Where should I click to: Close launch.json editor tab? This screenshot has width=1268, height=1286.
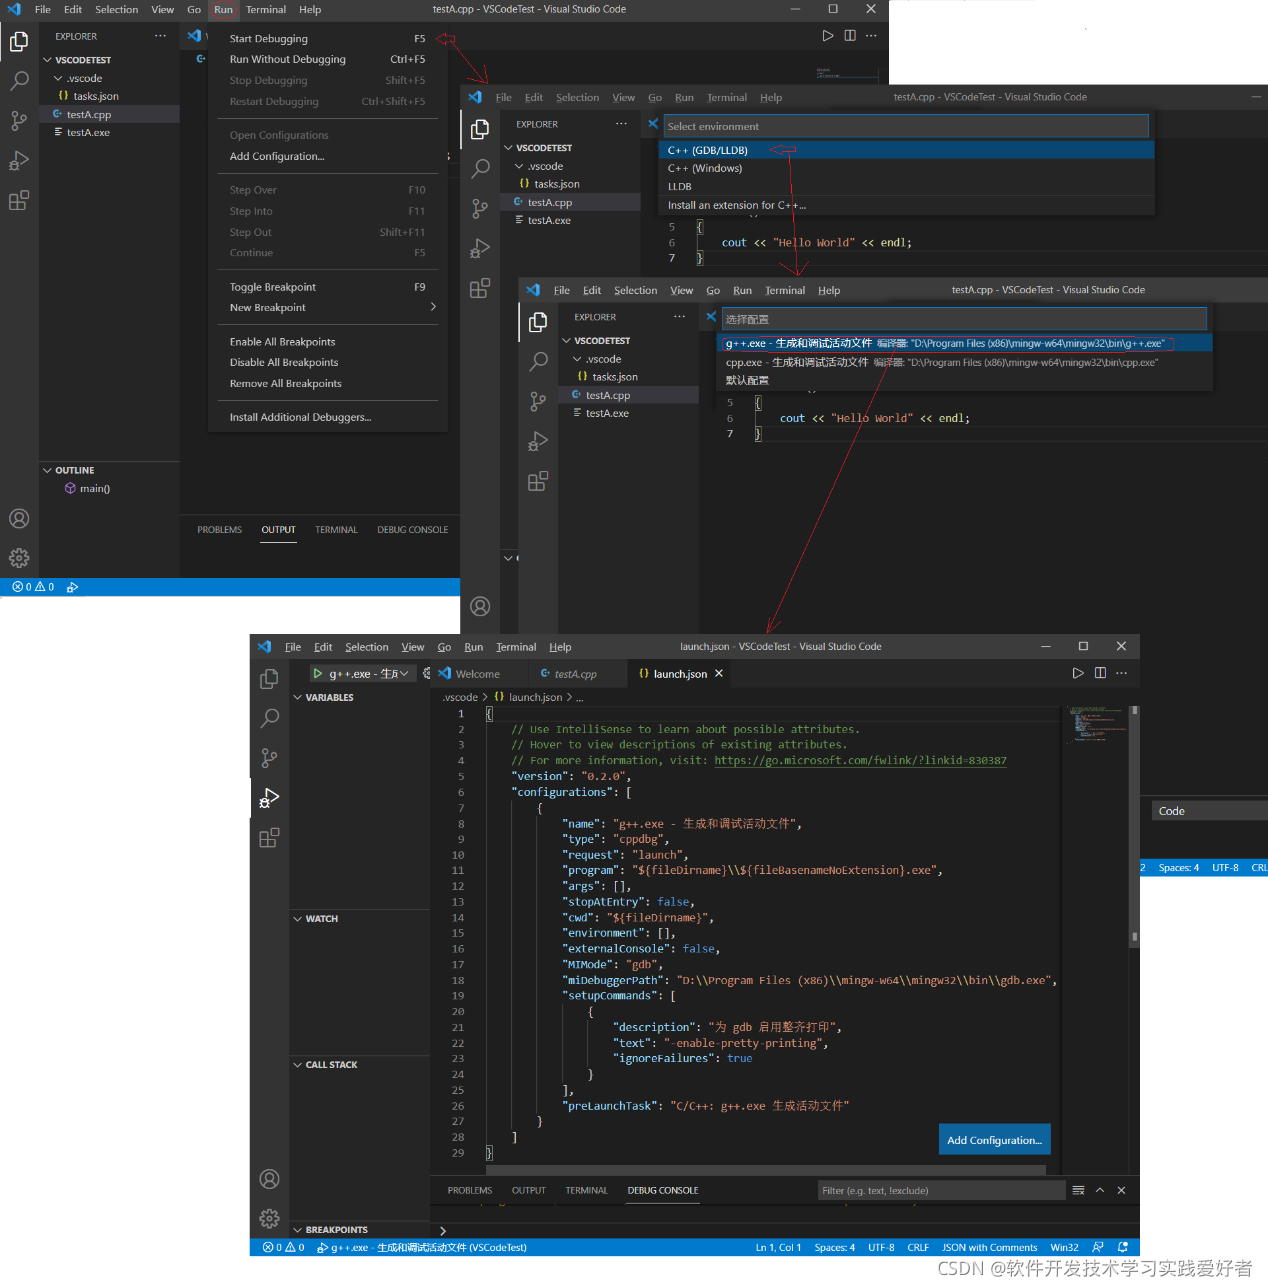pyautogui.click(x=719, y=674)
